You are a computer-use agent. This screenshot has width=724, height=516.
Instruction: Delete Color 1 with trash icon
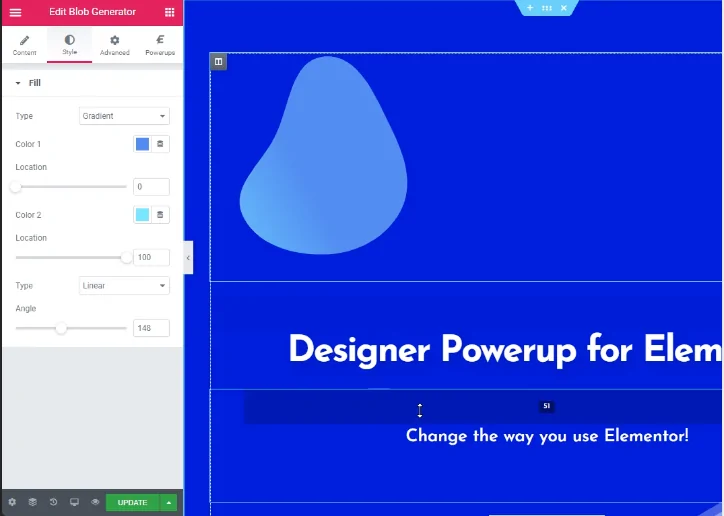(160, 144)
